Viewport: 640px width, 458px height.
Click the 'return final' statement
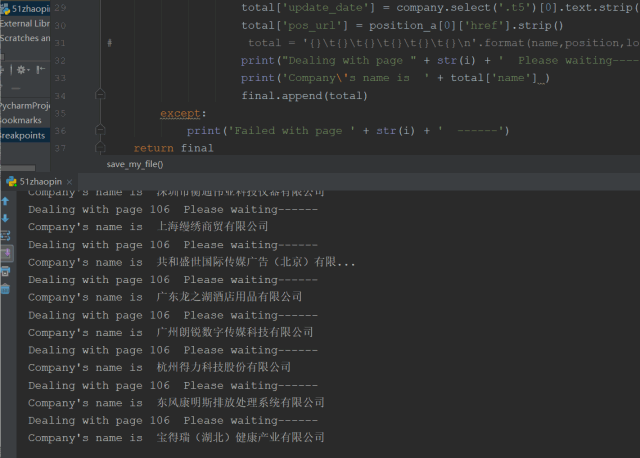(x=173, y=148)
